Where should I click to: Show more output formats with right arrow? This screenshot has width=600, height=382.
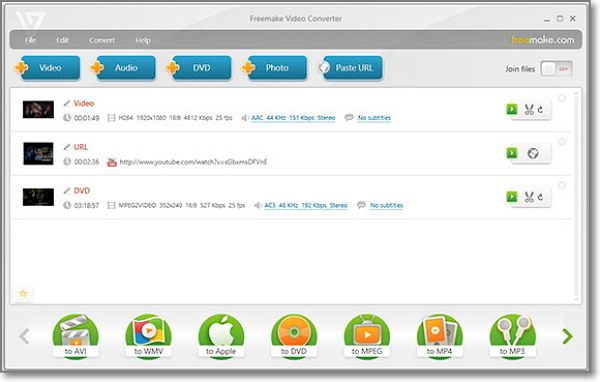point(567,336)
